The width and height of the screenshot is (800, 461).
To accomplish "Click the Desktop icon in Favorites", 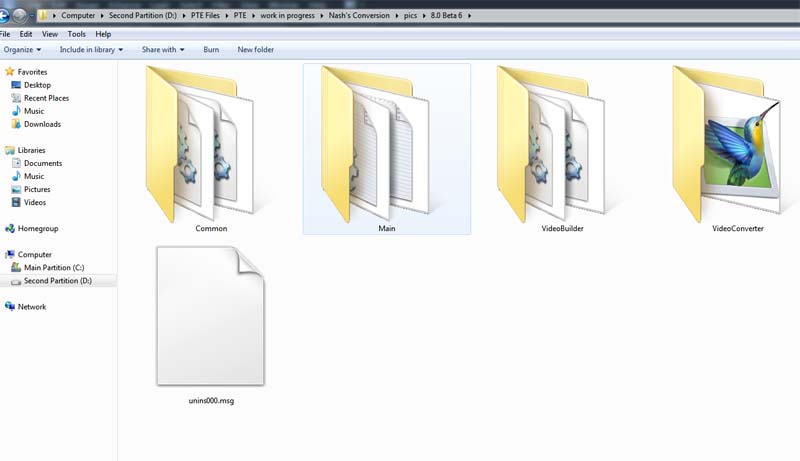I will (x=16, y=85).
